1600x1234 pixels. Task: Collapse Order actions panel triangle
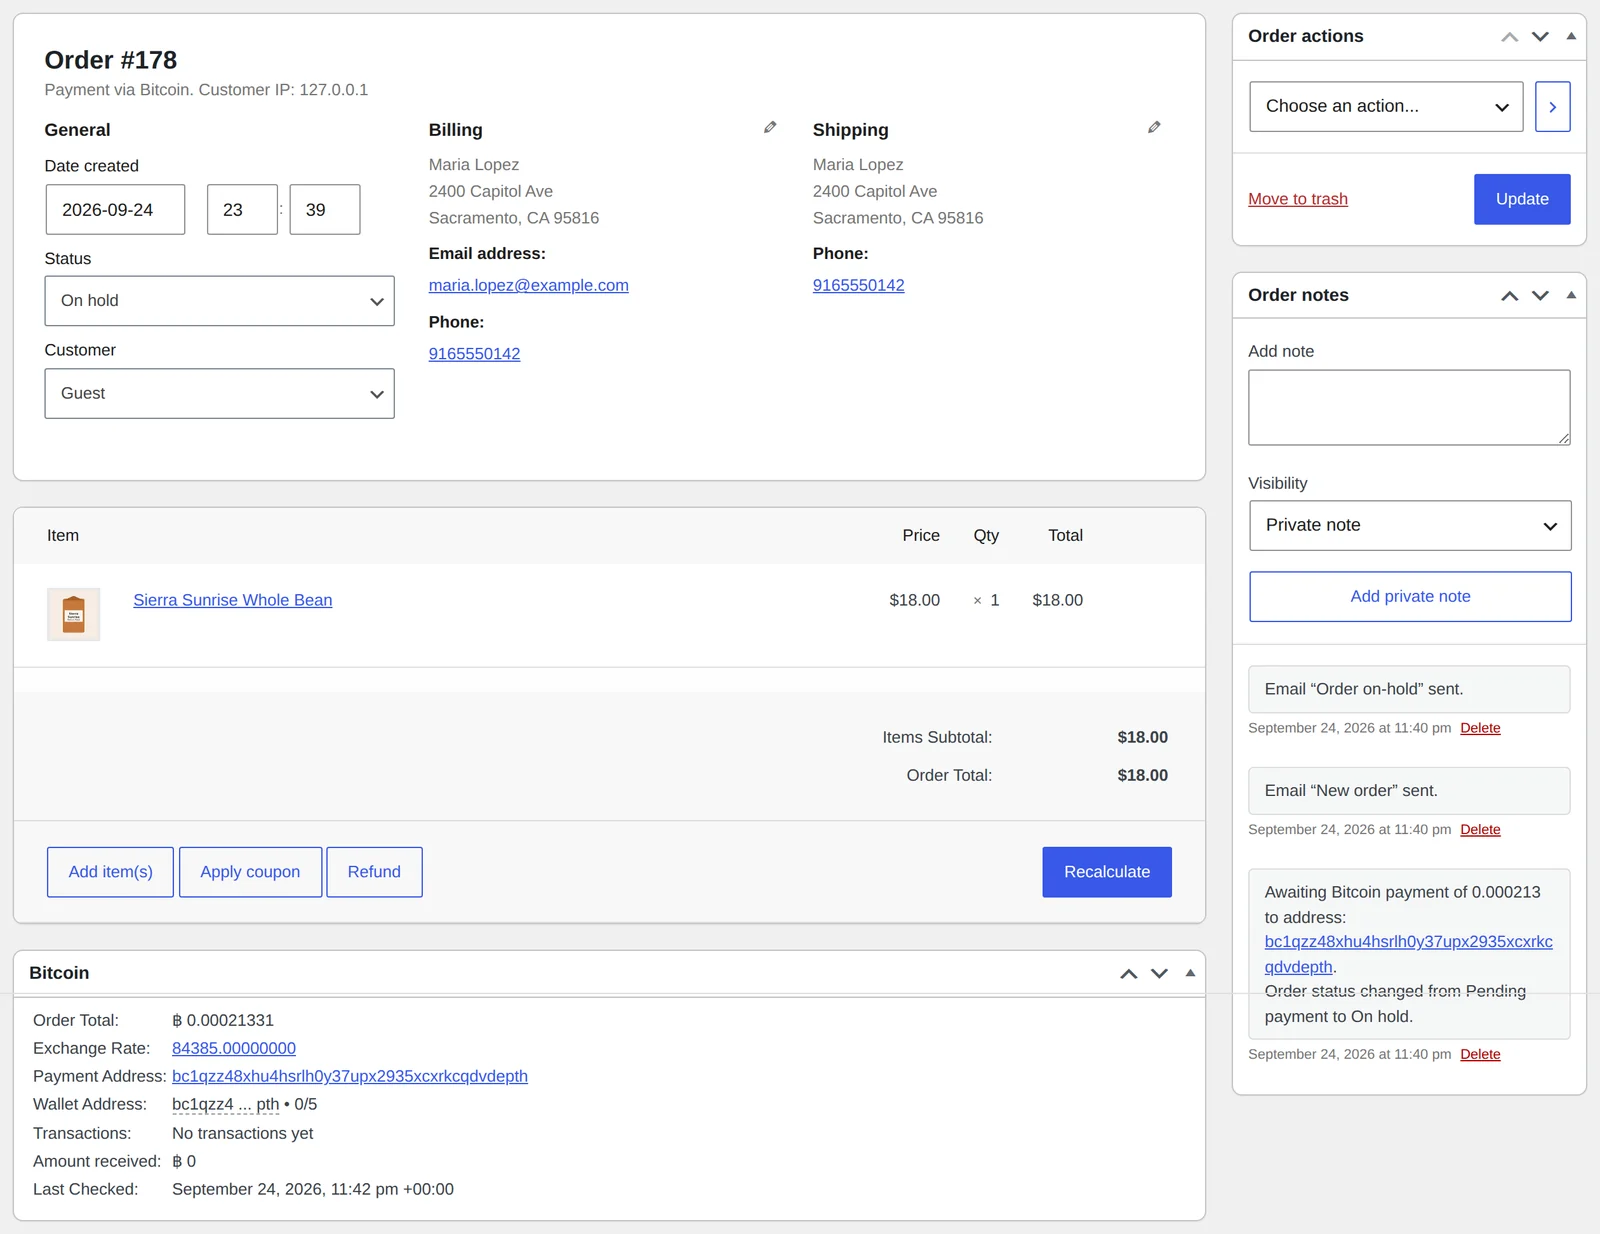pos(1571,36)
